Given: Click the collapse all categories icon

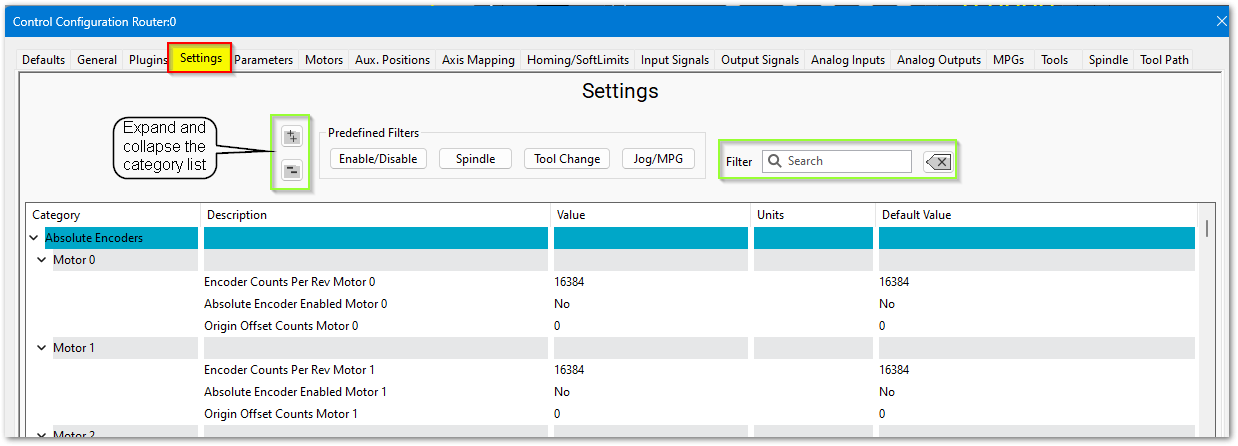Looking at the screenshot, I should (x=292, y=170).
